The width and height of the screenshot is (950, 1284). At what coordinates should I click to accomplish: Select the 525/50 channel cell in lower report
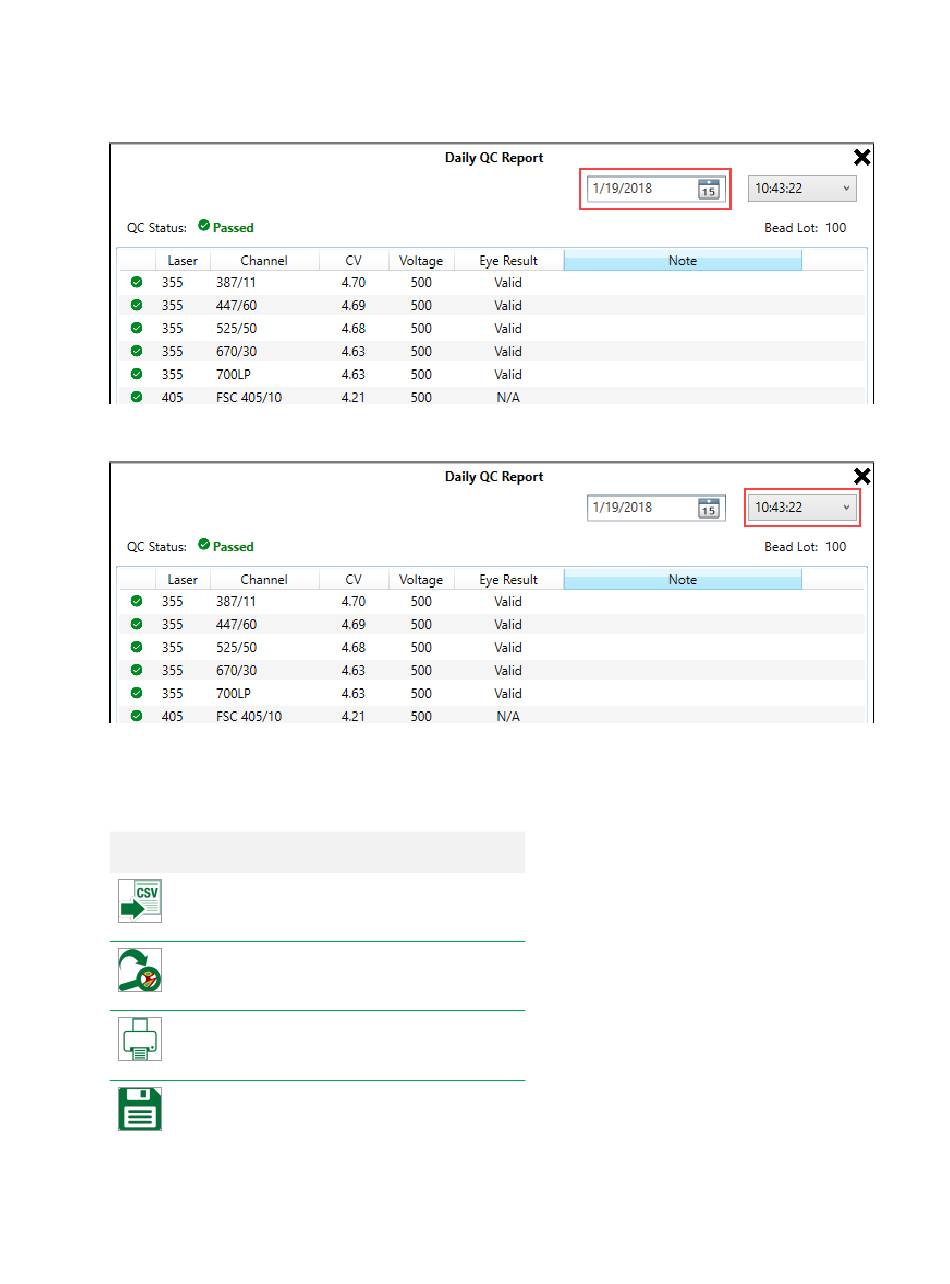pos(237,647)
